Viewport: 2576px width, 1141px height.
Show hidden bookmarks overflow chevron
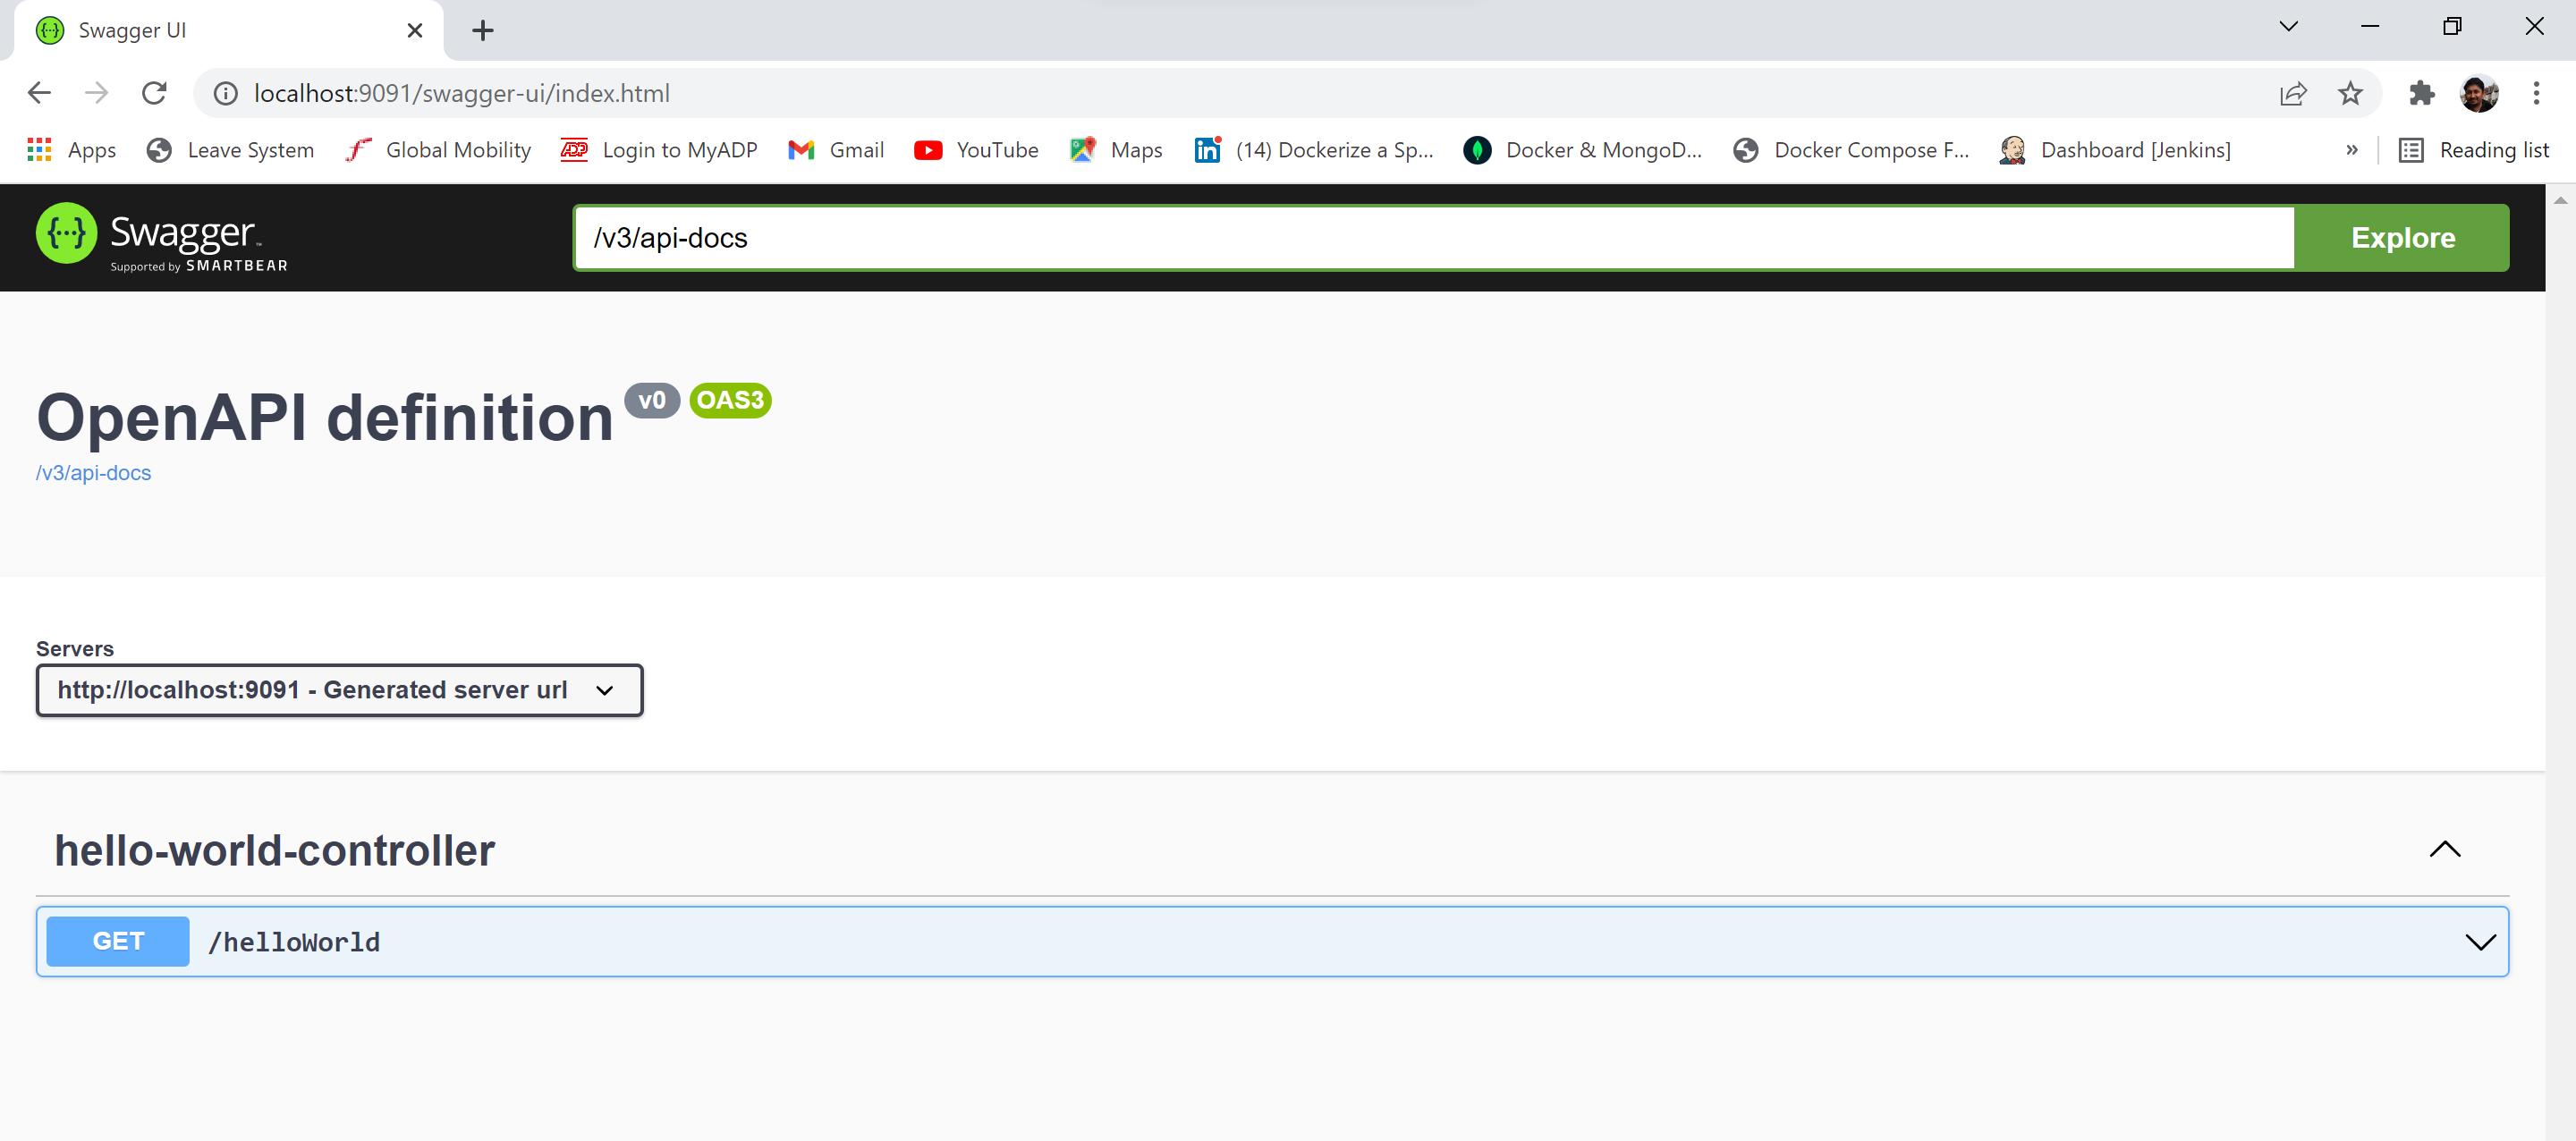click(2351, 150)
